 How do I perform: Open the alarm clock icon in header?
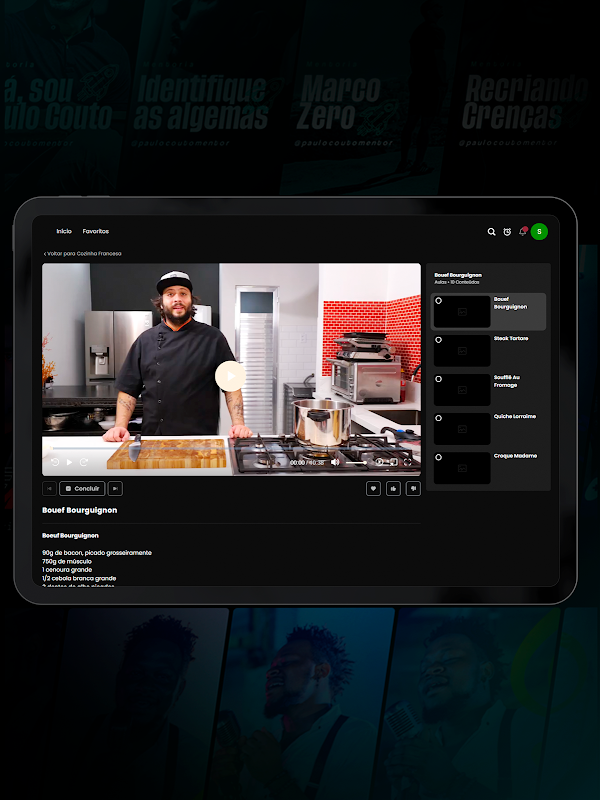[507, 232]
